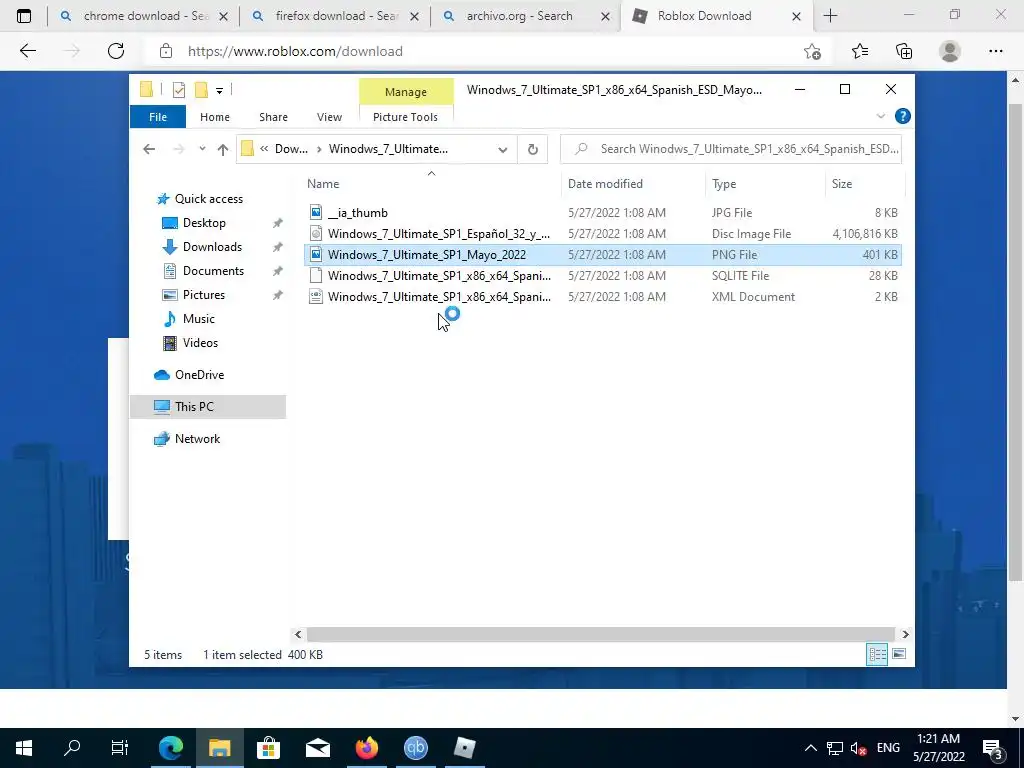This screenshot has height=768, width=1024.
Task: Expand the Explorer ribbon chevron
Action: [880, 116]
